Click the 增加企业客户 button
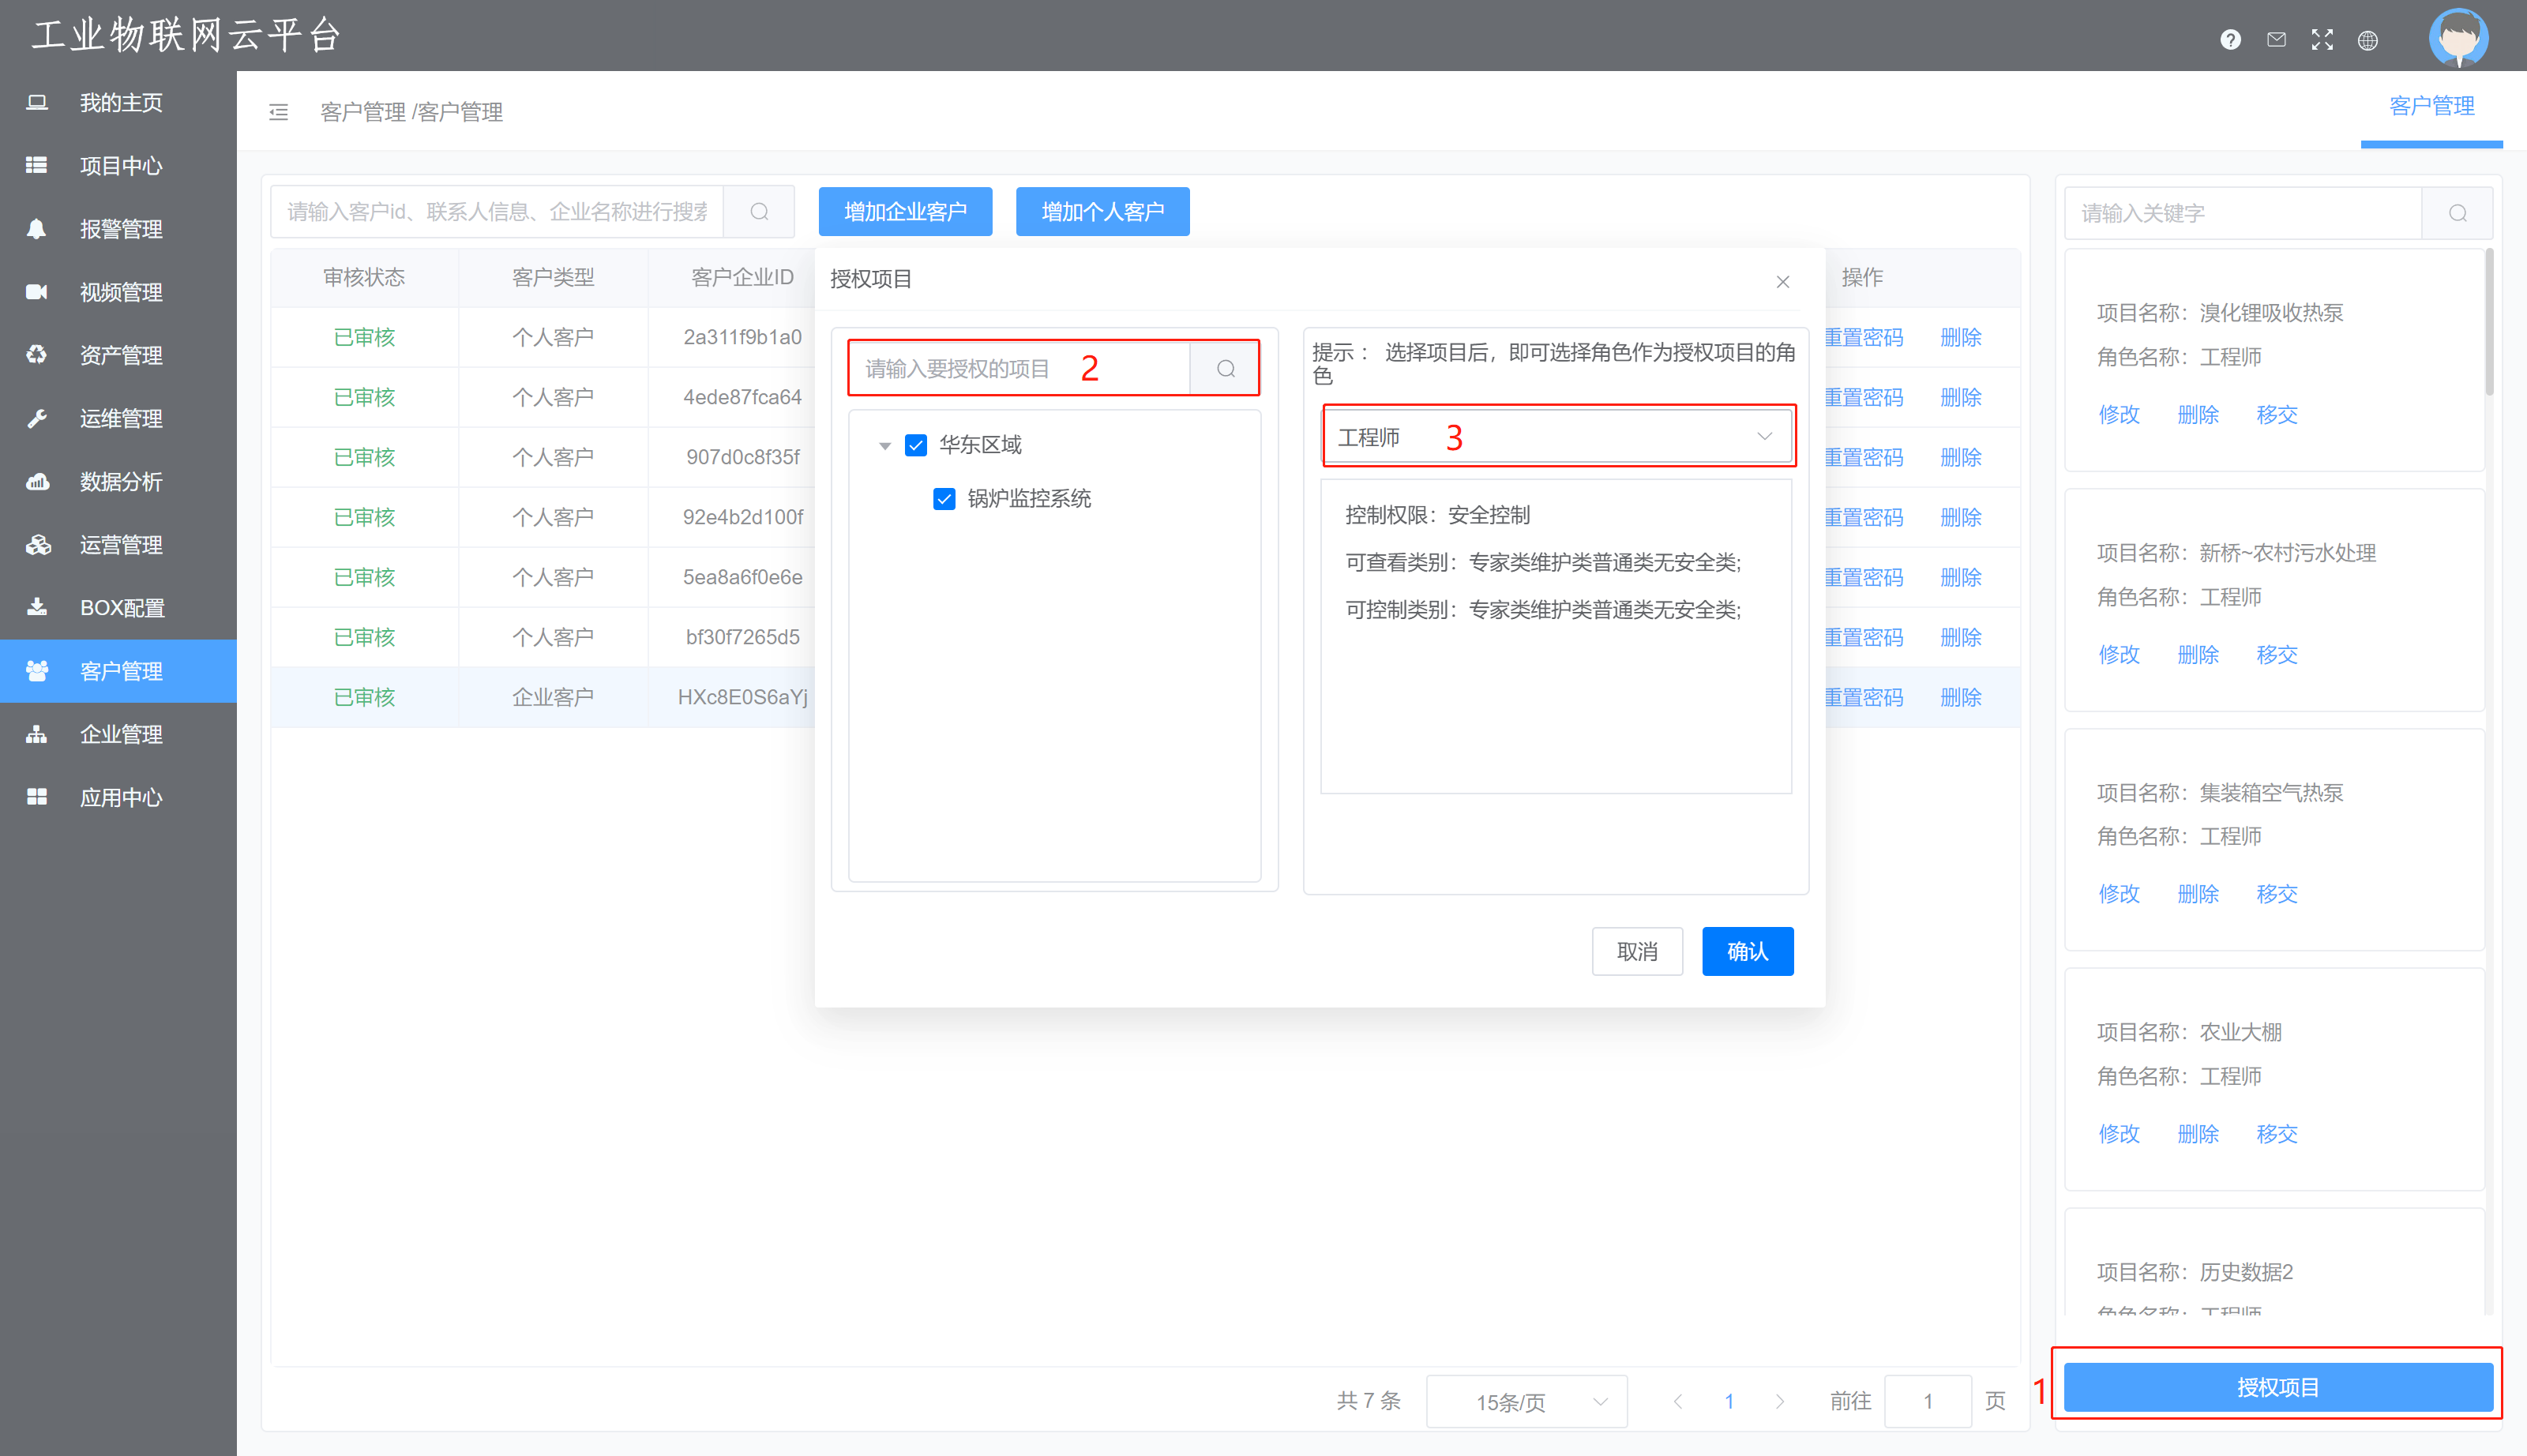The image size is (2527, 1456). [x=905, y=212]
